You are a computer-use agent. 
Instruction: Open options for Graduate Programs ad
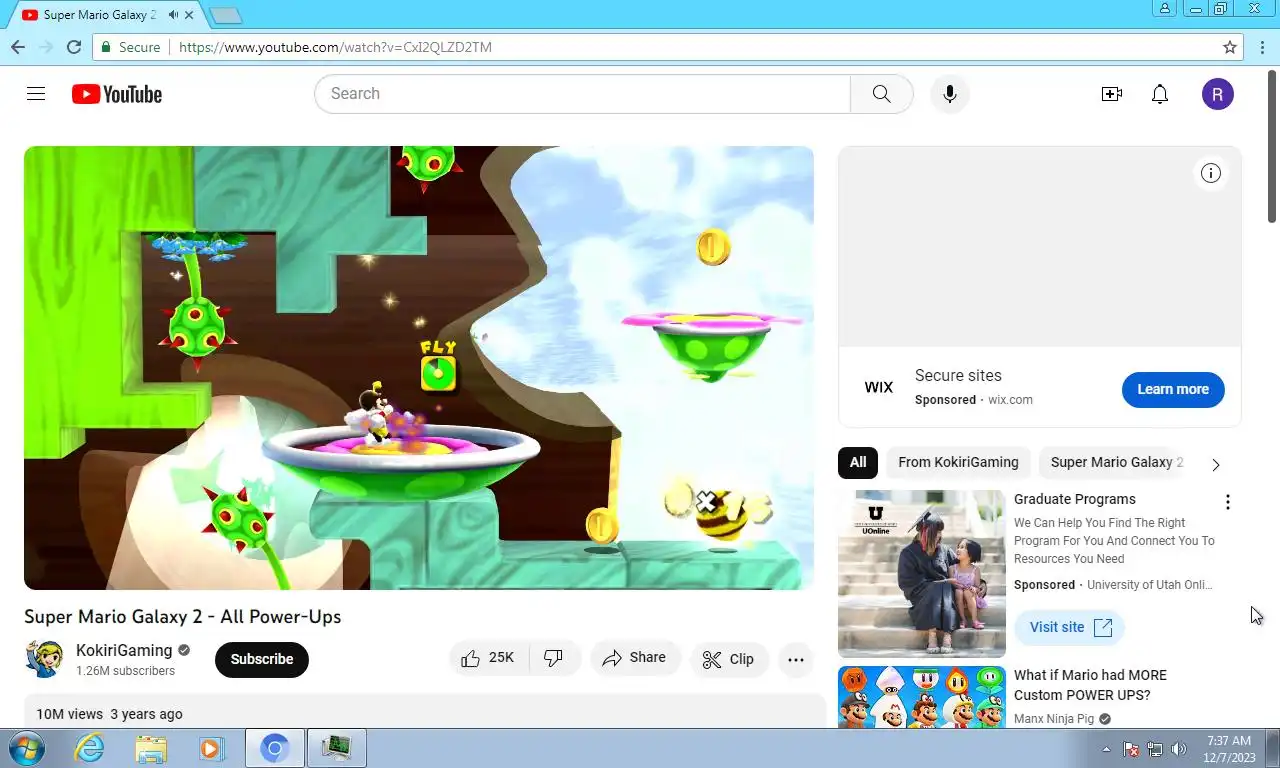coord(1228,502)
